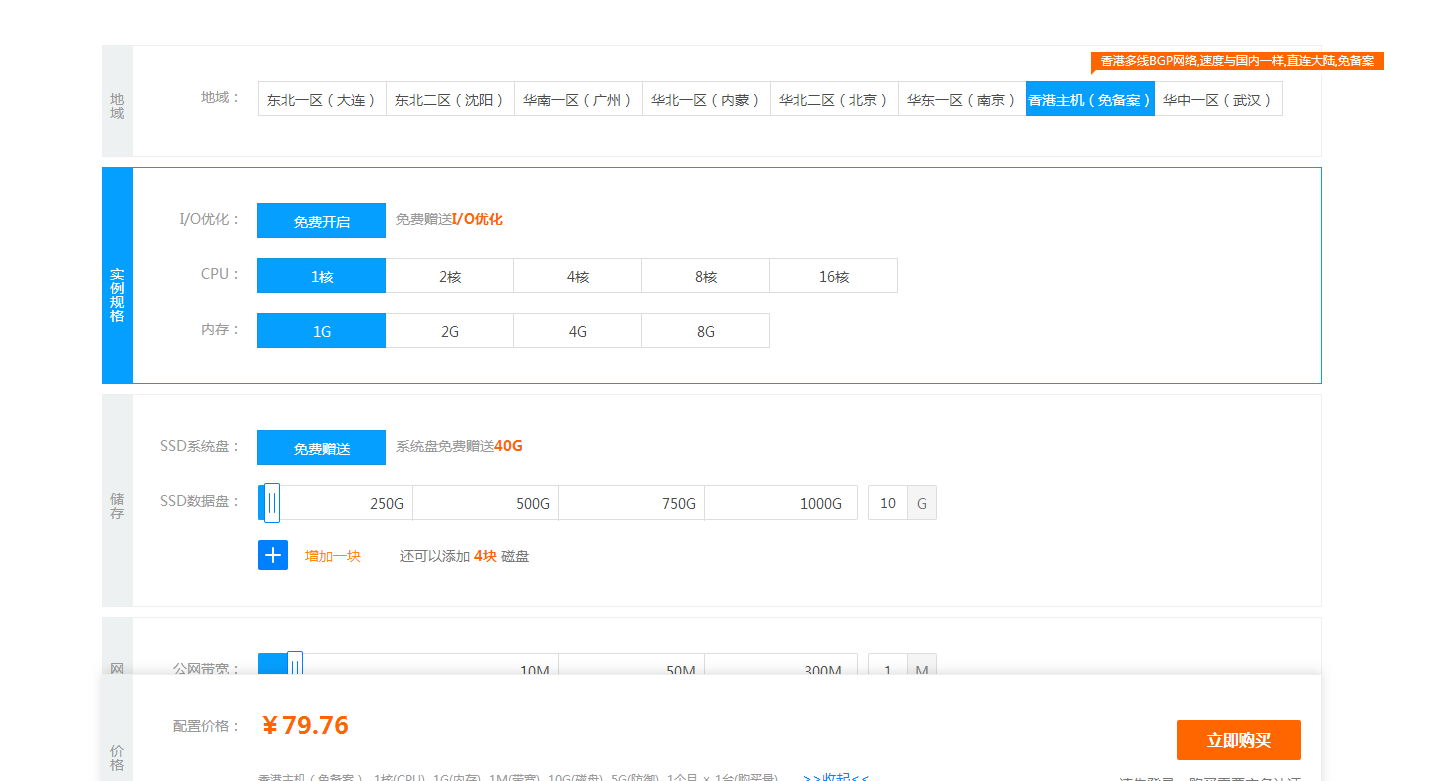1444x781 pixels.
Task: Edit the custom disk size input field
Action: 887,502
